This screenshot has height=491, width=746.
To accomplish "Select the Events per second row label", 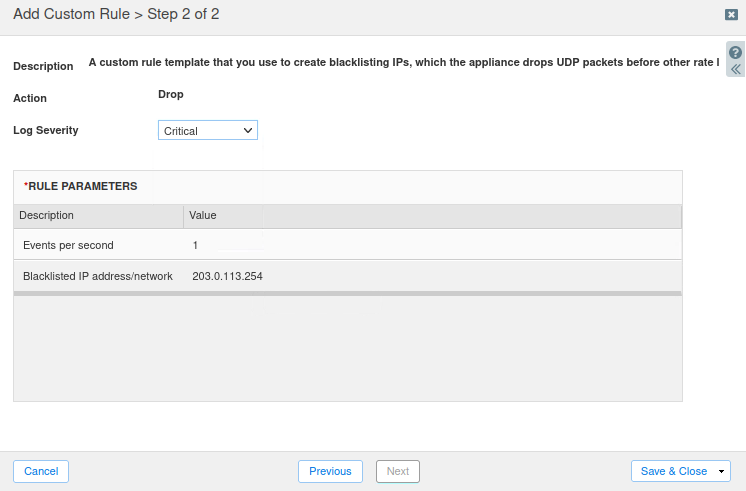I will [68, 245].
